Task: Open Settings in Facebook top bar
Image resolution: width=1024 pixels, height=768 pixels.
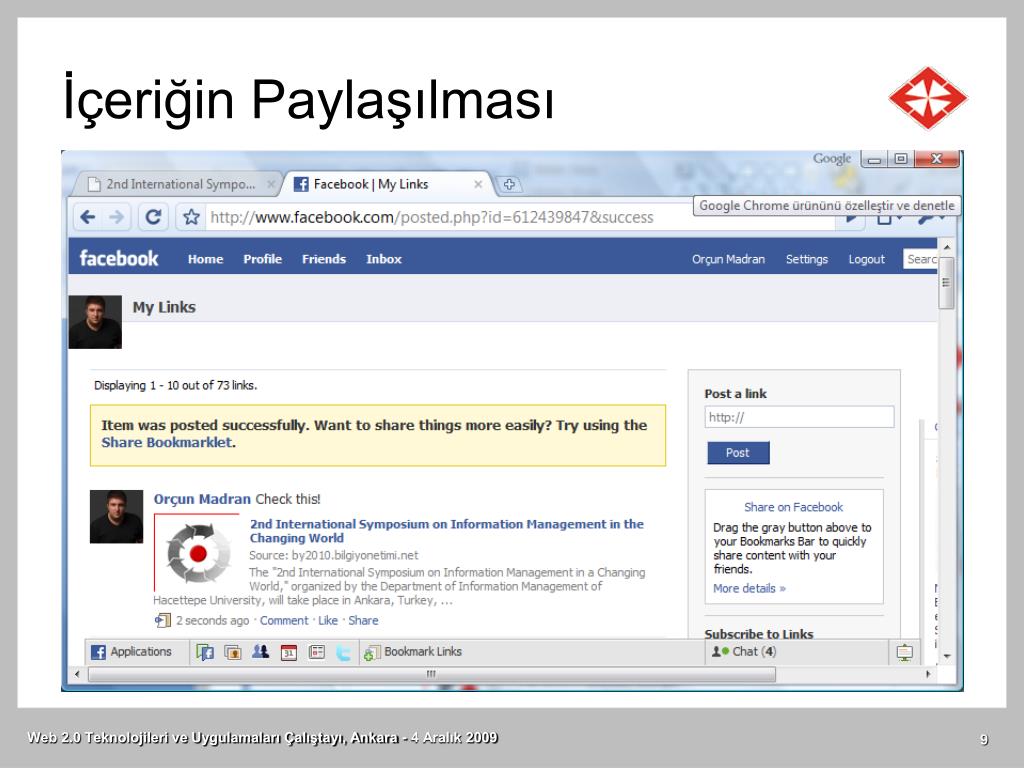Action: 807,259
